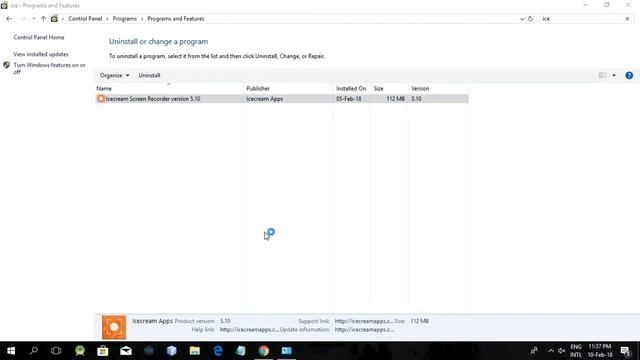The width and height of the screenshot is (640, 360).
Task: Open Control Panel Home link
Action: point(39,37)
